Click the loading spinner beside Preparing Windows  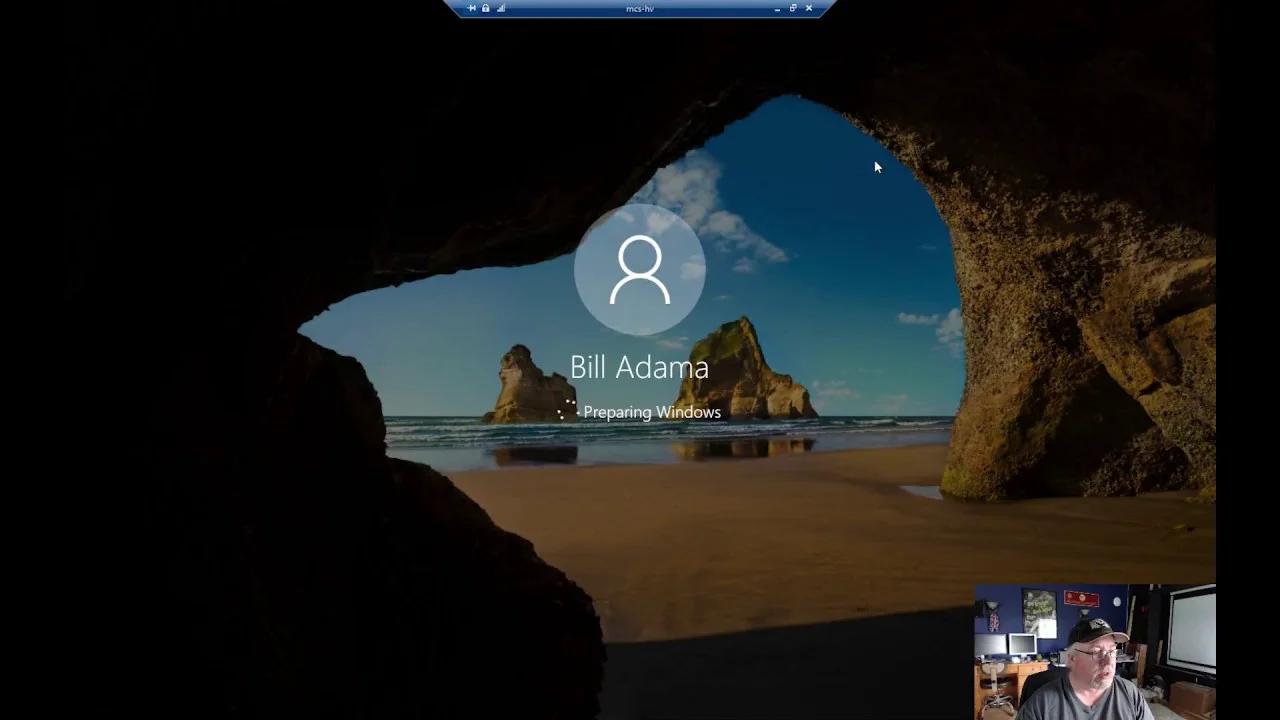point(567,410)
